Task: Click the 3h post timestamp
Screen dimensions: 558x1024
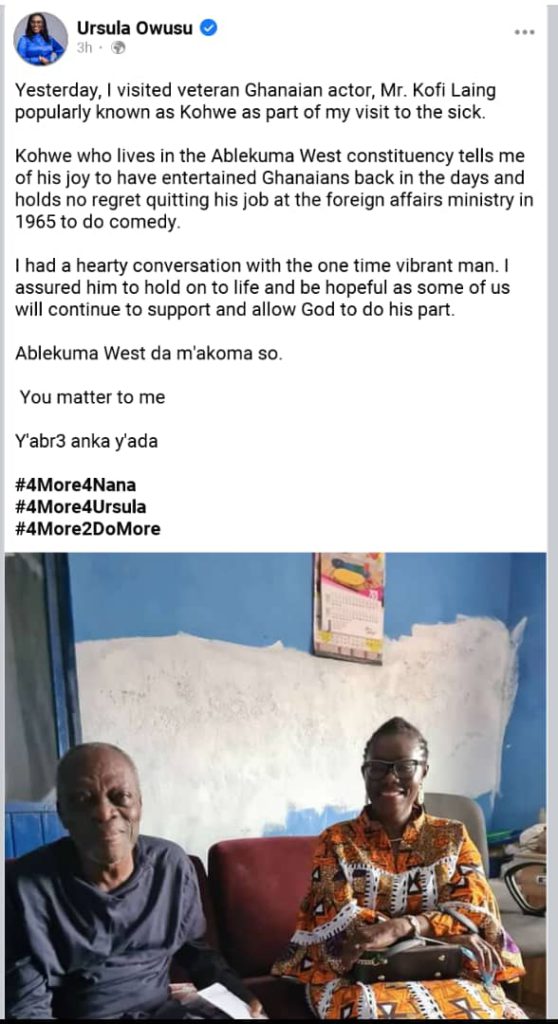Action: click(x=84, y=48)
